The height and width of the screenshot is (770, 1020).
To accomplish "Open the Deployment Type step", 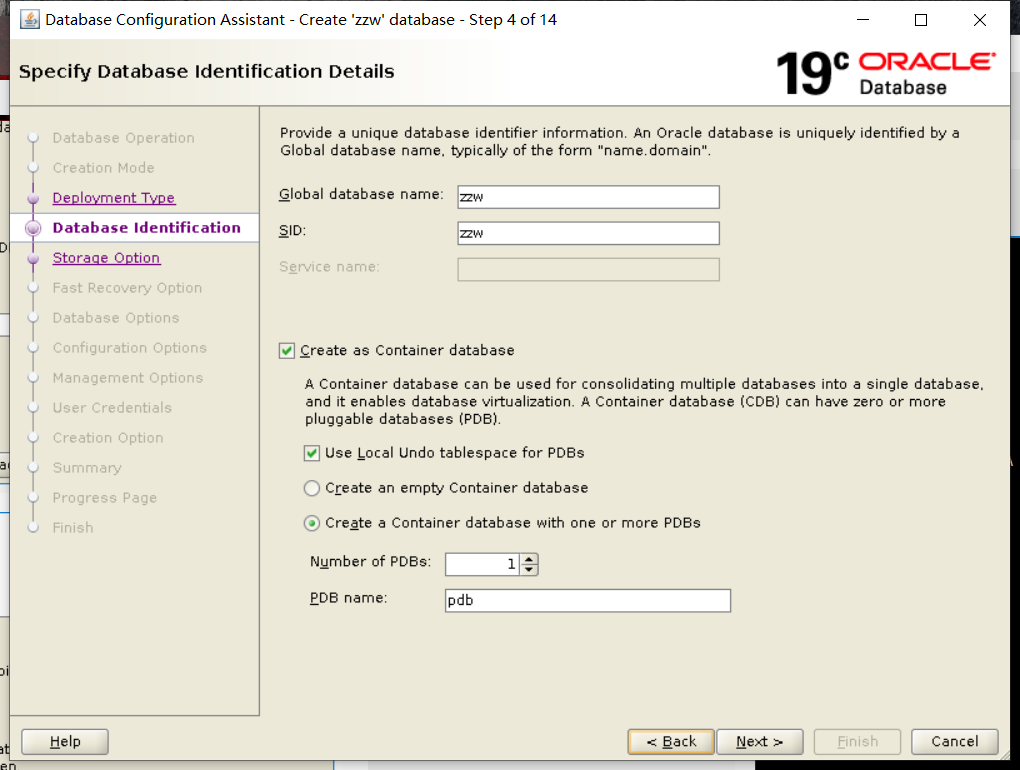I will [x=114, y=198].
